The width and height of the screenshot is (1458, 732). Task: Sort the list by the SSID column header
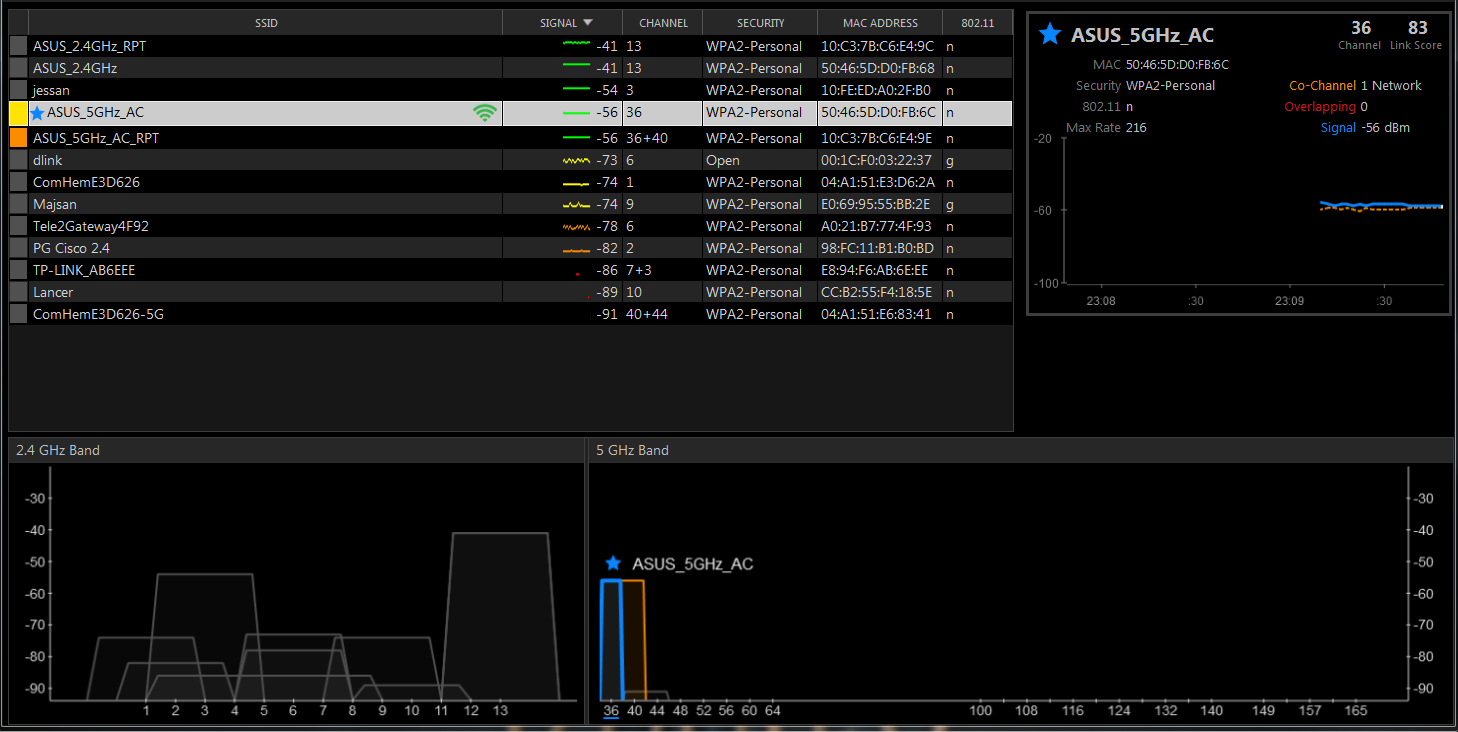pyautogui.click(x=266, y=23)
